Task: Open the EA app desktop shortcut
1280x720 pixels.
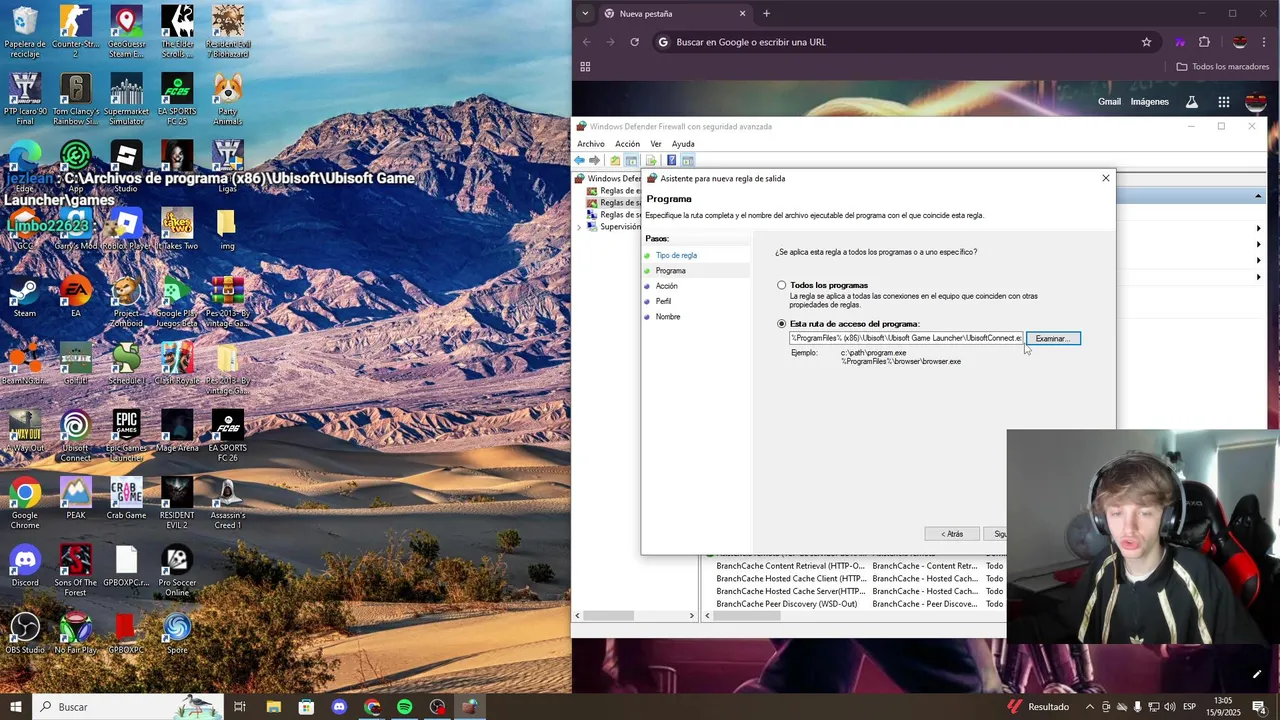Action: [75, 299]
